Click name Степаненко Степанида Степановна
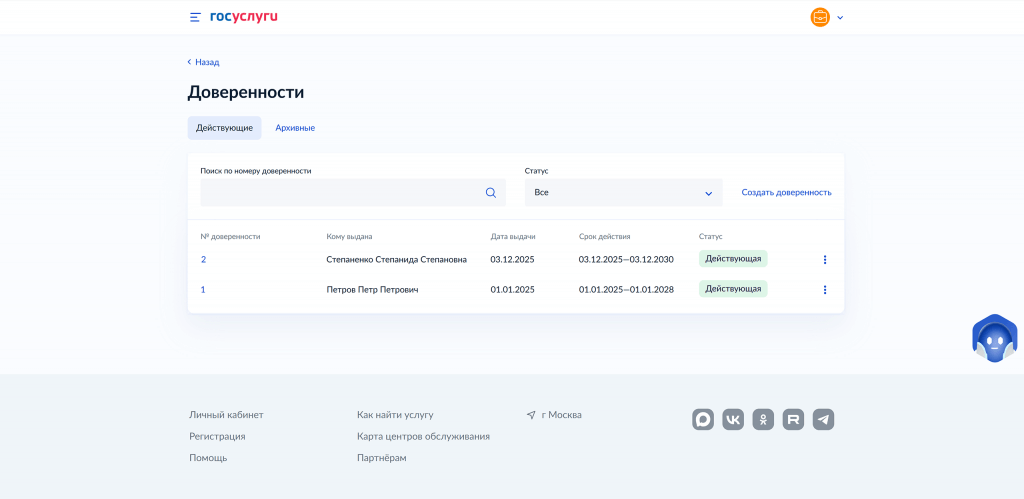 396,259
